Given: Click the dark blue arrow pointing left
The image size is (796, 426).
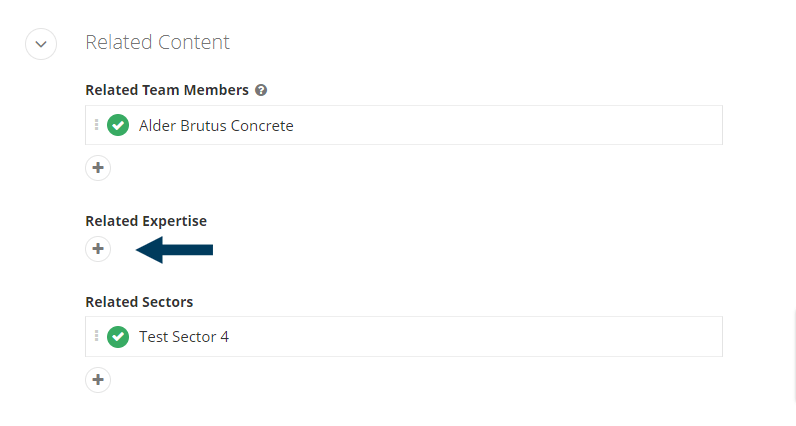Looking at the screenshot, I should (175, 250).
